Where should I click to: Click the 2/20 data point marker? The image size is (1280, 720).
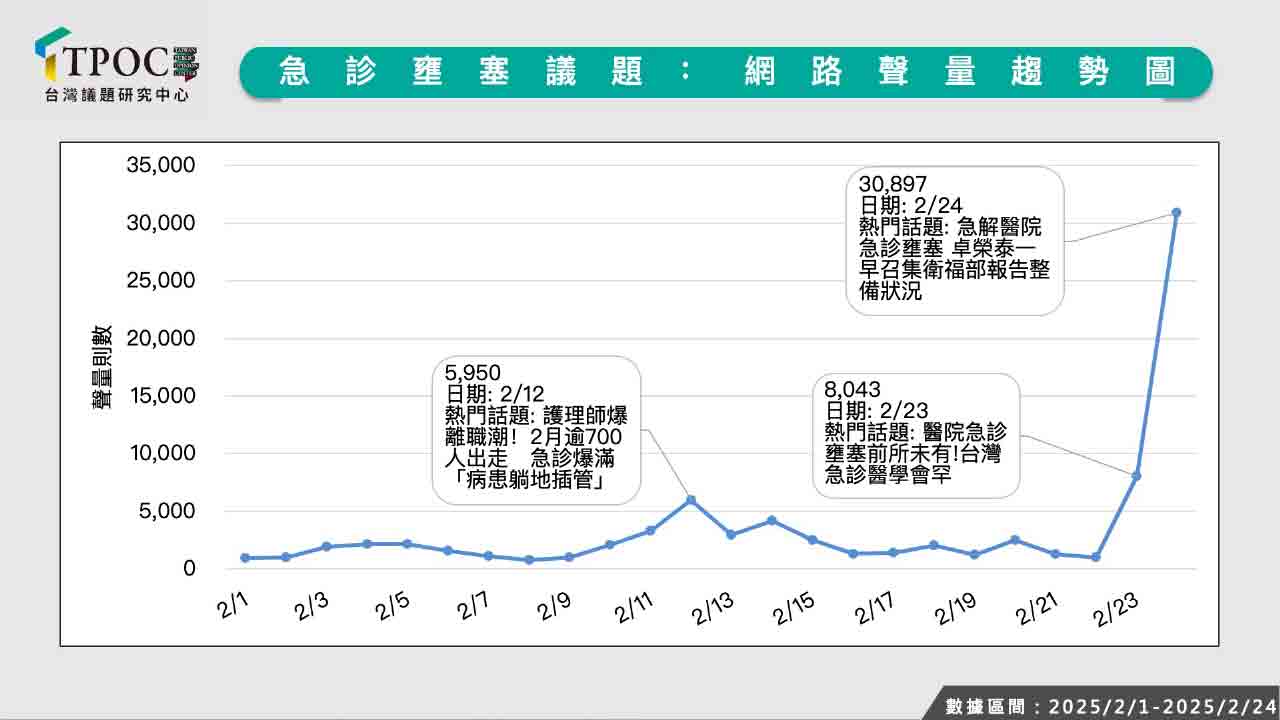pyautogui.click(x=1015, y=540)
